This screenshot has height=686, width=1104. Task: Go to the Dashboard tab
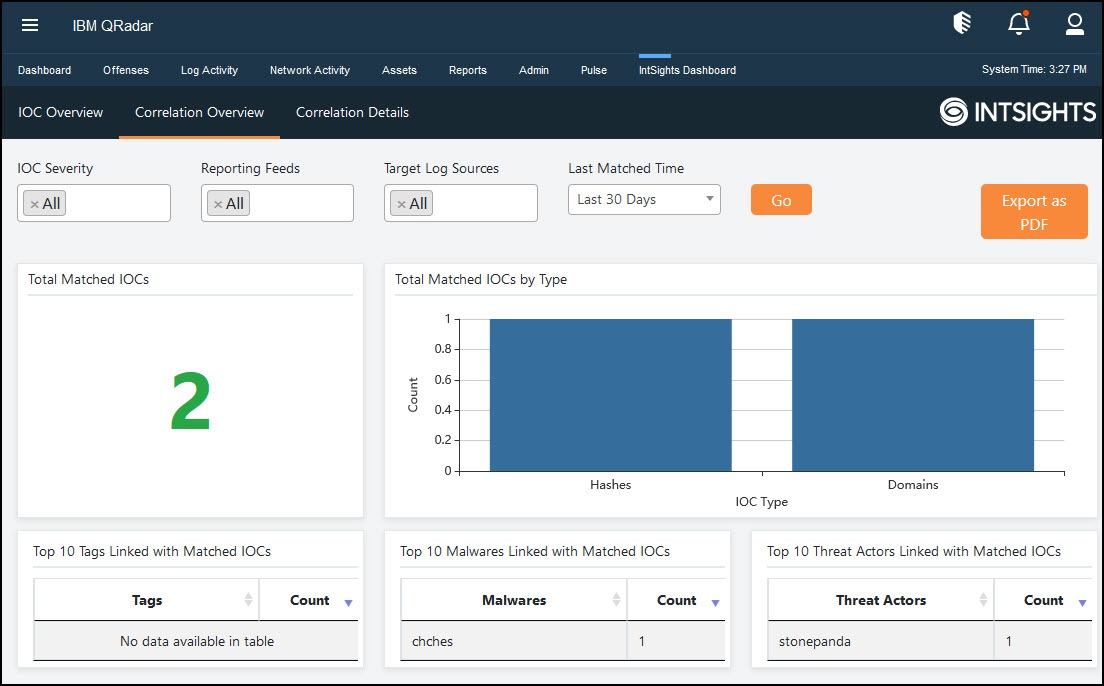pyautogui.click(x=44, y=70)
